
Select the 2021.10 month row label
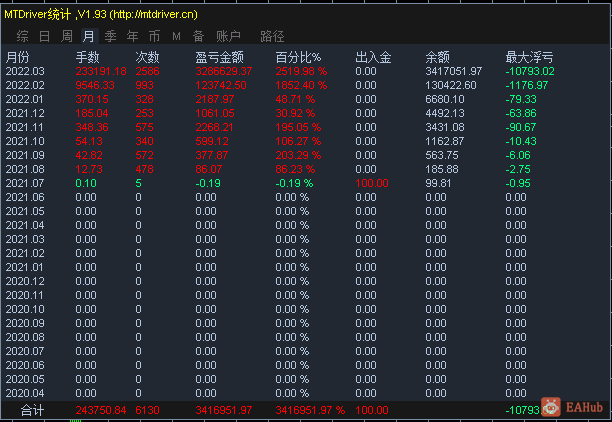[25, 141]
